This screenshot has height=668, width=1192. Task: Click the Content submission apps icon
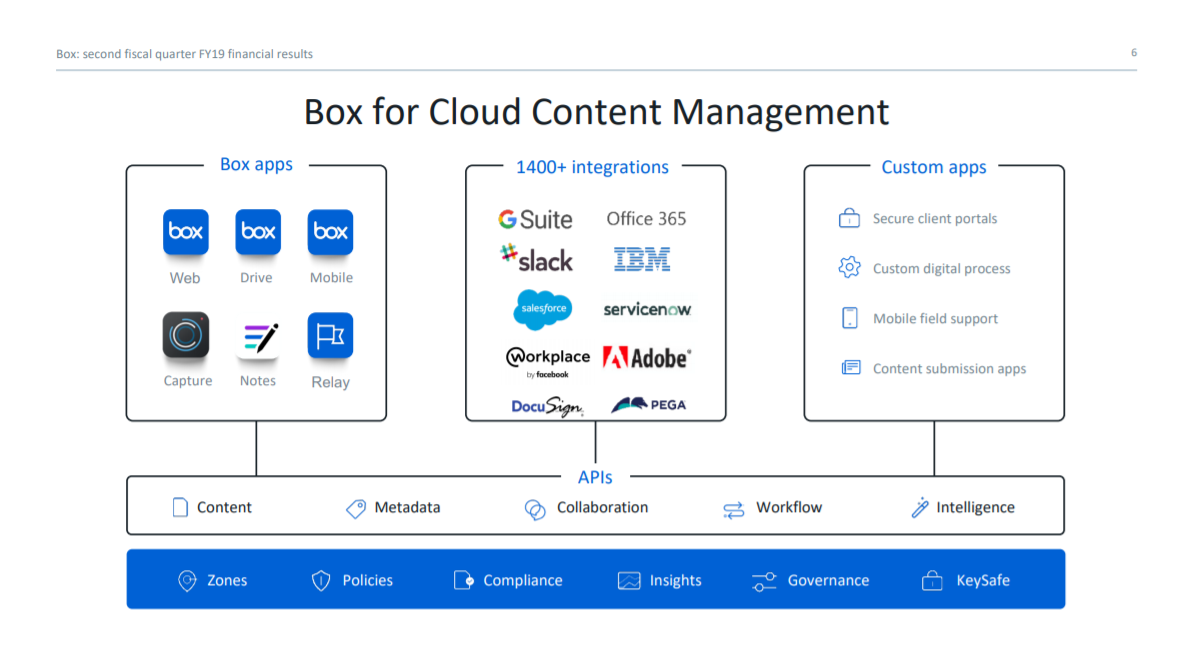pos(851,368)
